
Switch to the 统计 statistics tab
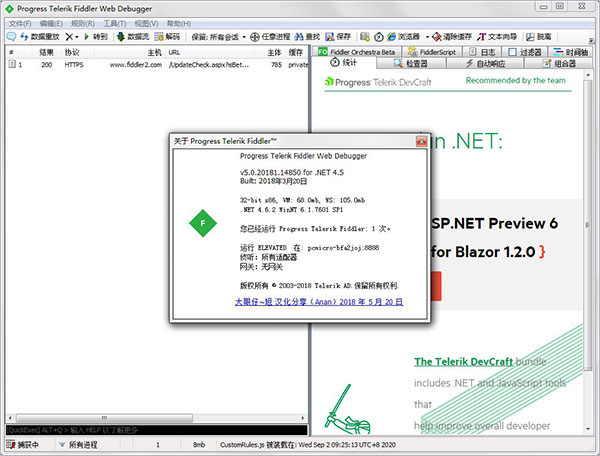344,62
